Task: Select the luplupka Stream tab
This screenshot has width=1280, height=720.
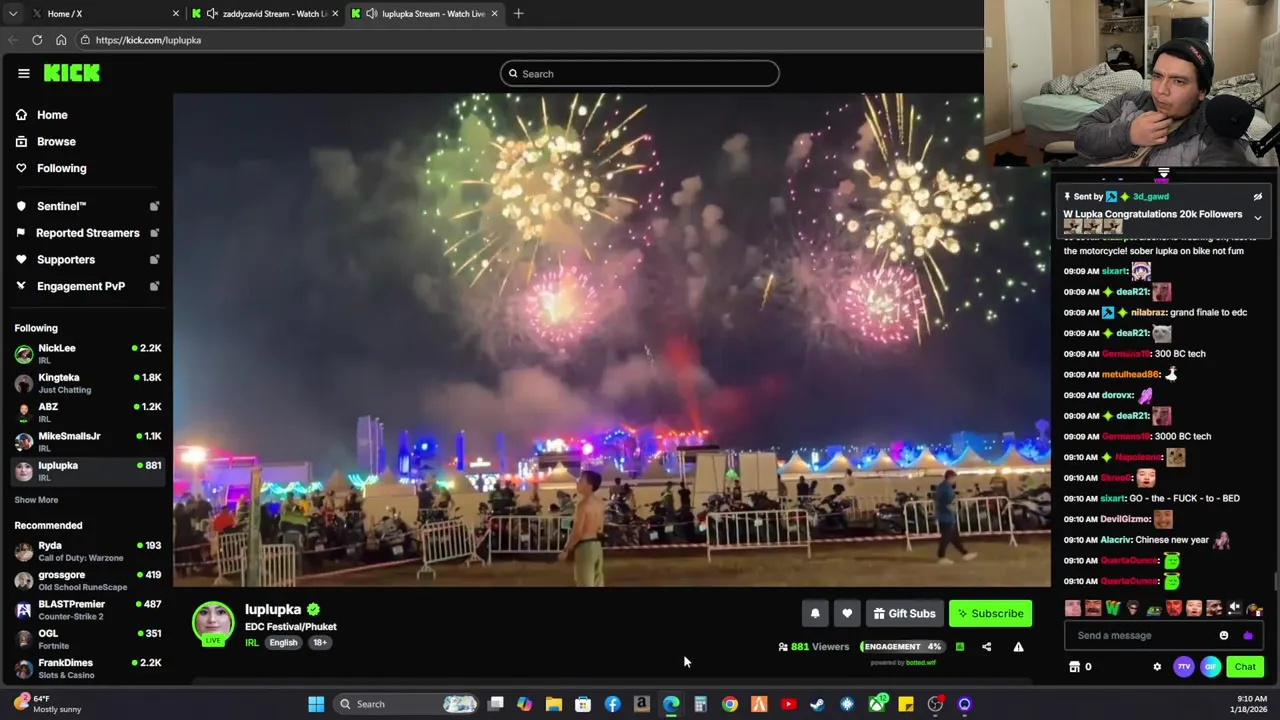Action: (425, 14)
